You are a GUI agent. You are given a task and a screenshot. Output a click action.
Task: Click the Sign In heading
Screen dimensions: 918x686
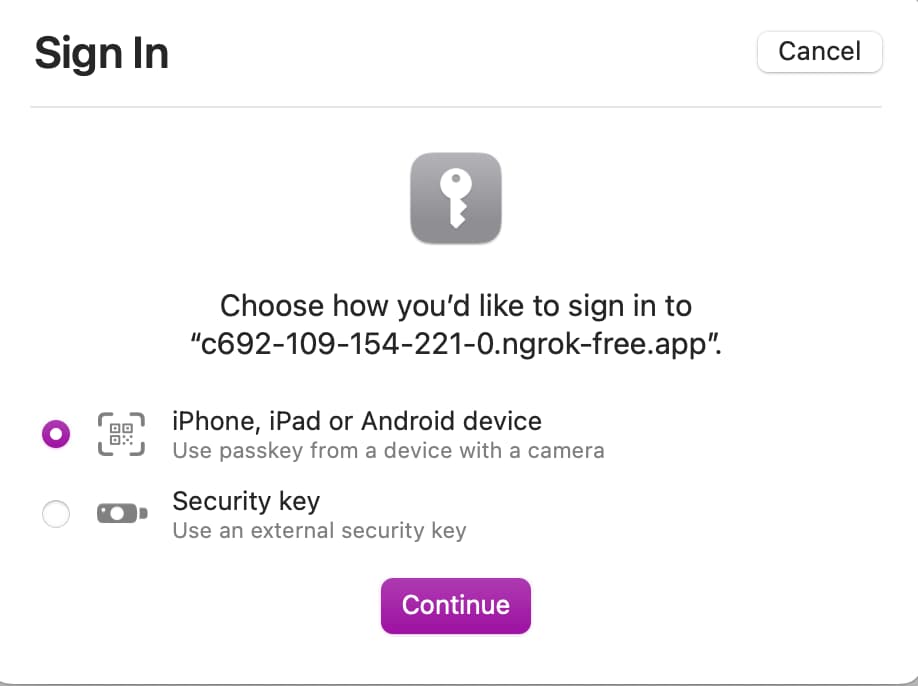tap(101, 53)
